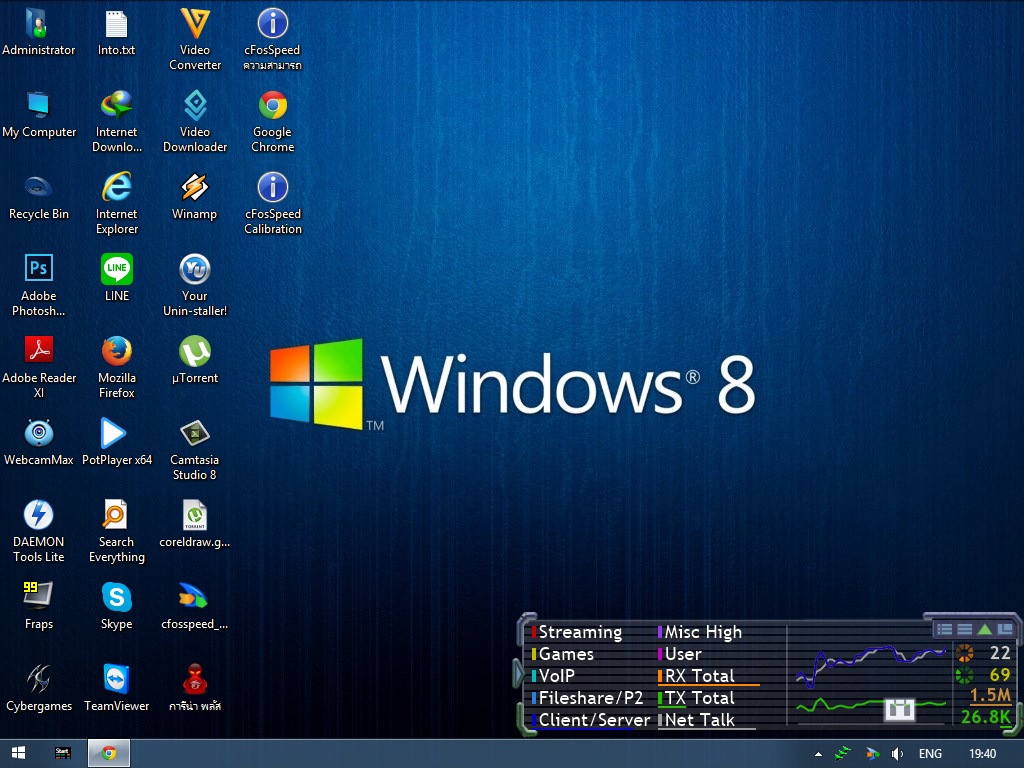Open My Computer icon
The image size is (1024, 768).
tap(39, 115)
